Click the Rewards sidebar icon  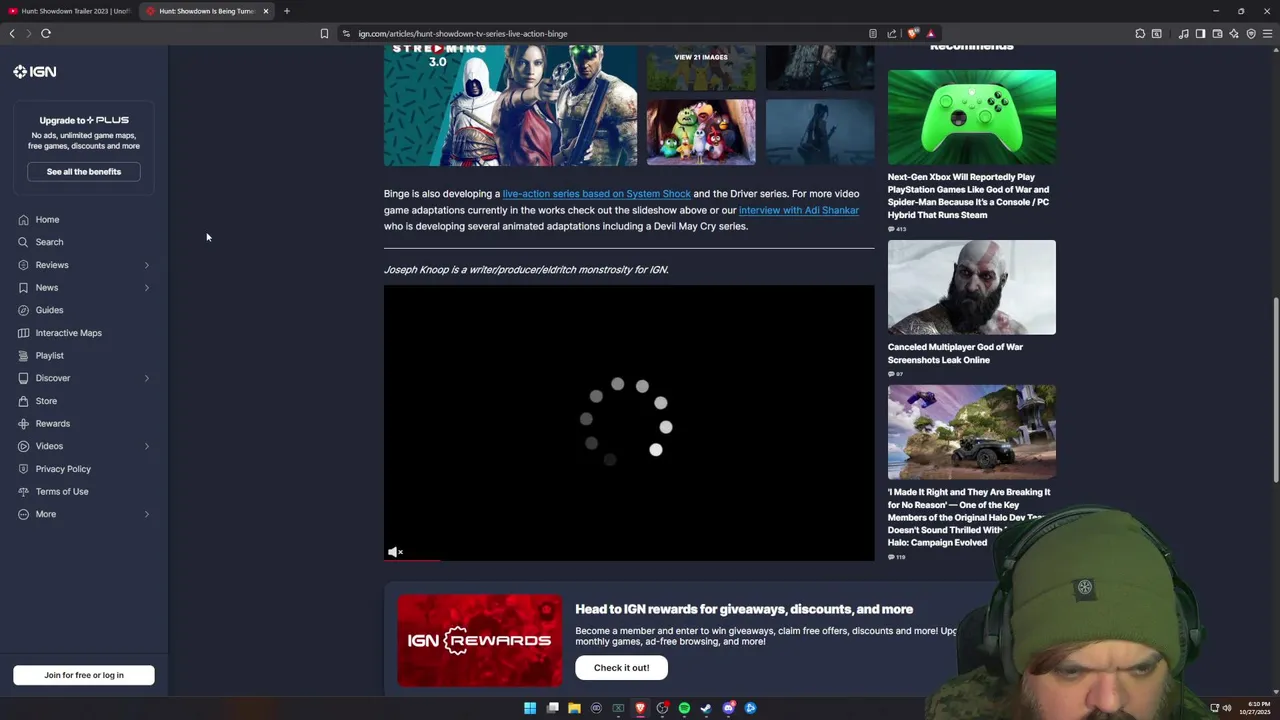pos(23,424)
